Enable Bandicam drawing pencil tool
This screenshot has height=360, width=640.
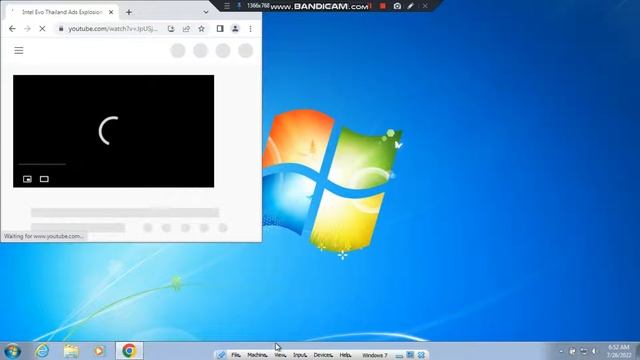(411, 6)
